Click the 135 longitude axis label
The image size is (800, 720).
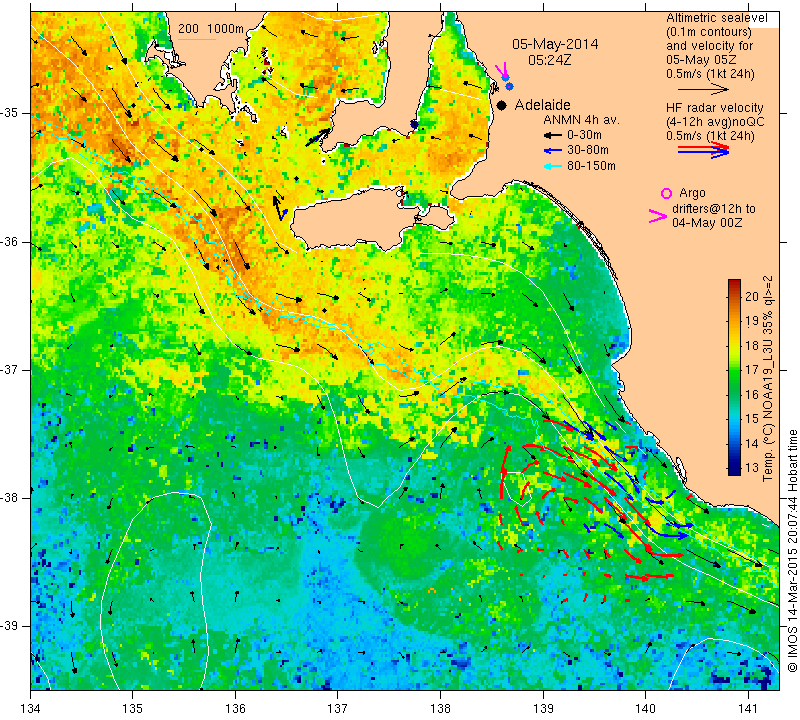(133, 709)
